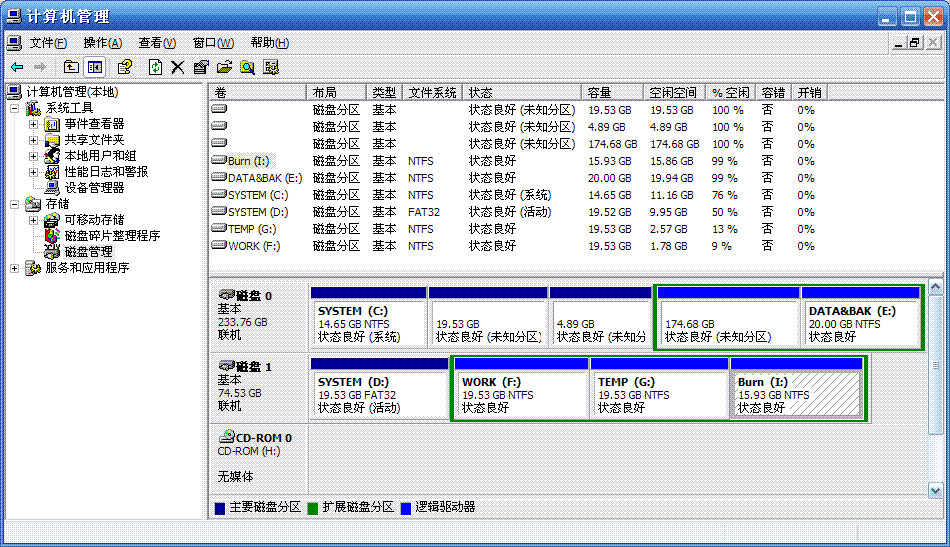Click the 磁盘 1 drive icon
This screenshot has width=950, height=547.
coord(226,366)
